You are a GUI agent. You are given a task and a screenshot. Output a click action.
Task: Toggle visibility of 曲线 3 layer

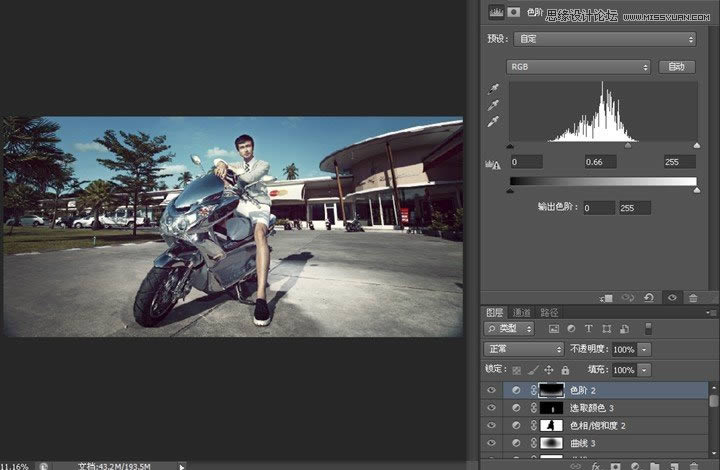(x=491, y=442)
